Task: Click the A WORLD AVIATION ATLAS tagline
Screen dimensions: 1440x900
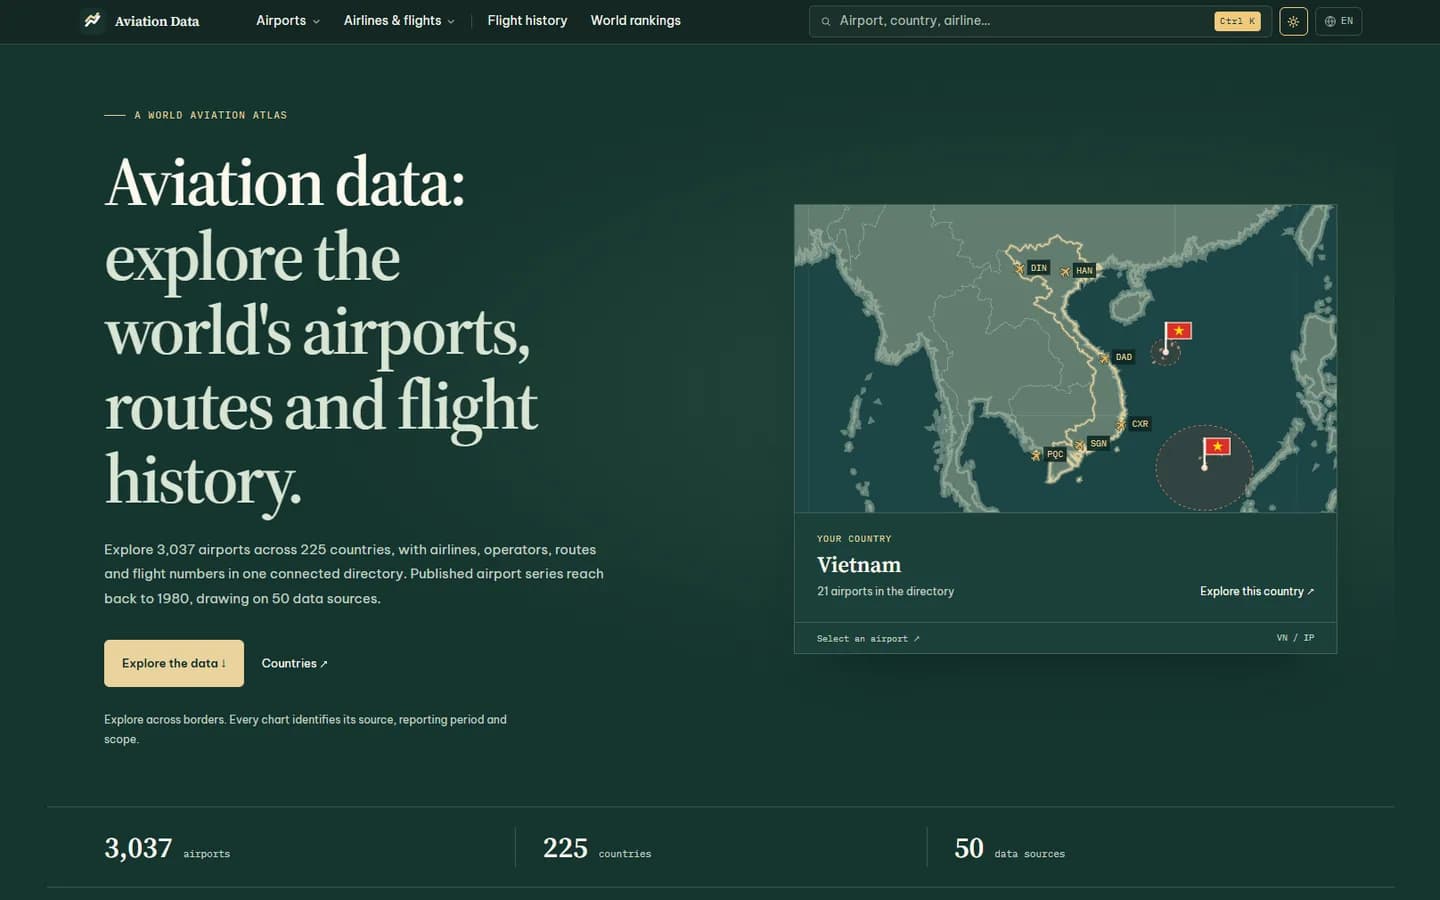Action: coord(210,115)
